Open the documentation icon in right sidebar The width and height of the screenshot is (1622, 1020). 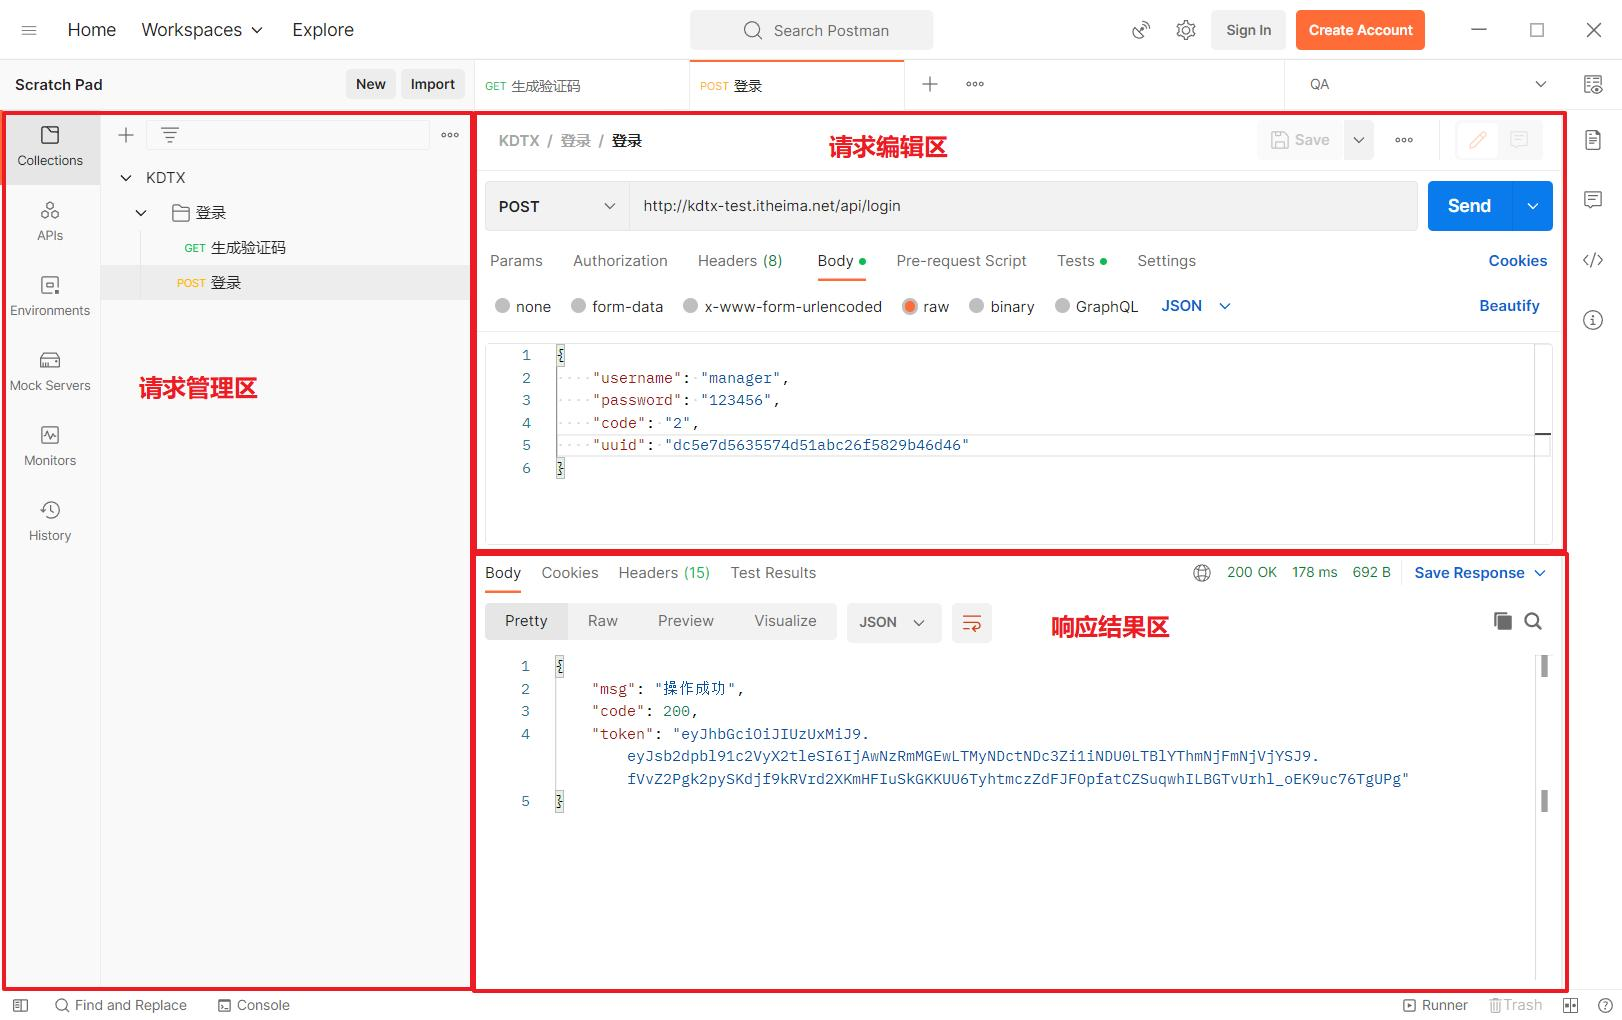pos(1593,140)
